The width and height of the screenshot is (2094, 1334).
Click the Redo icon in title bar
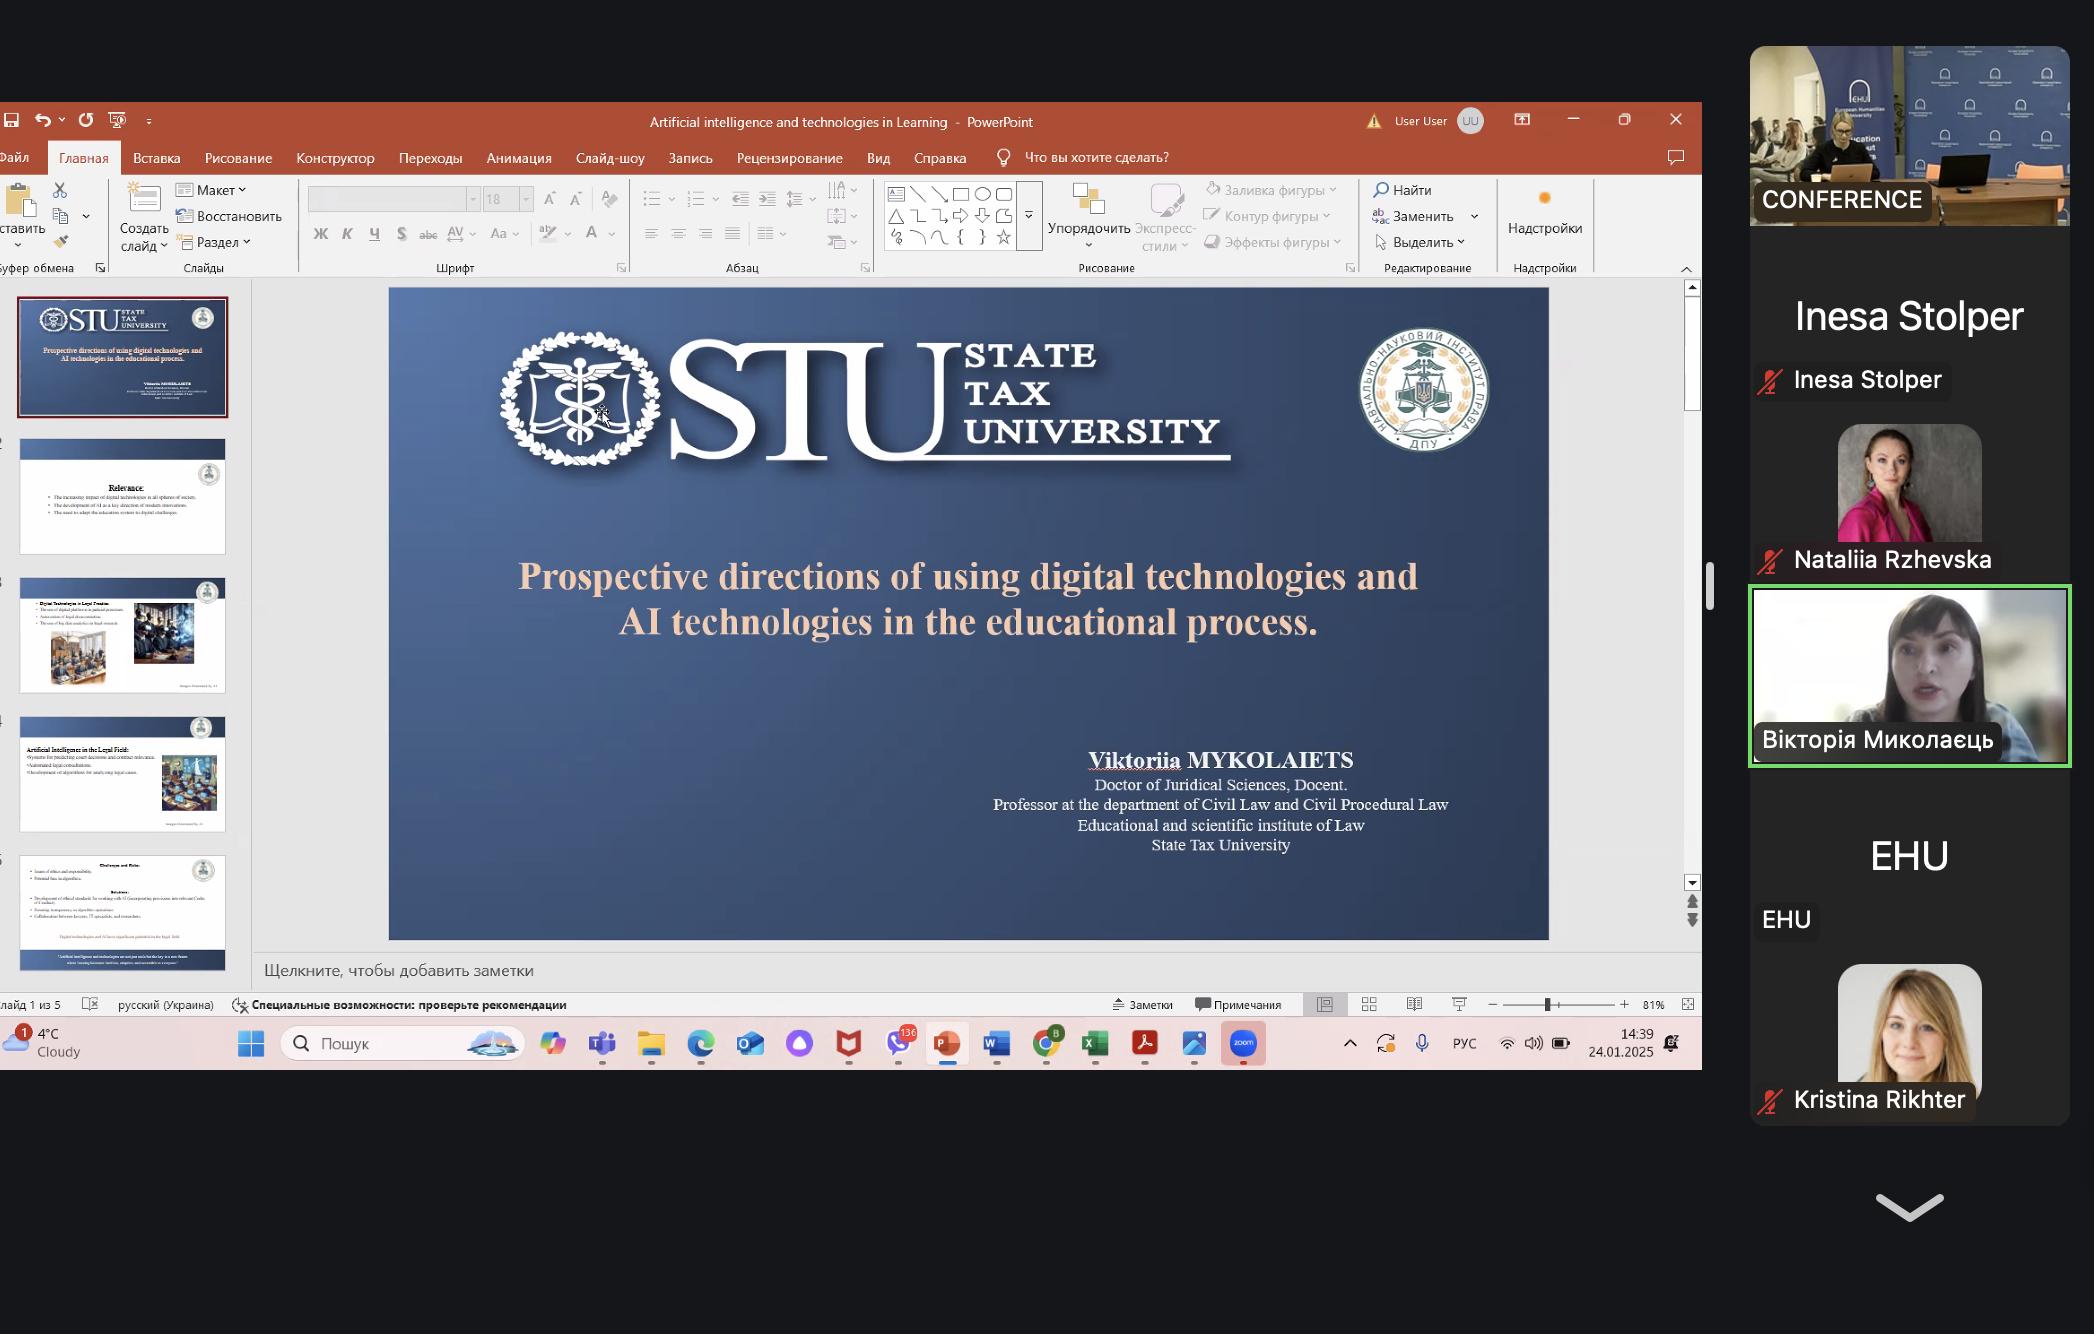coord(86,120)
